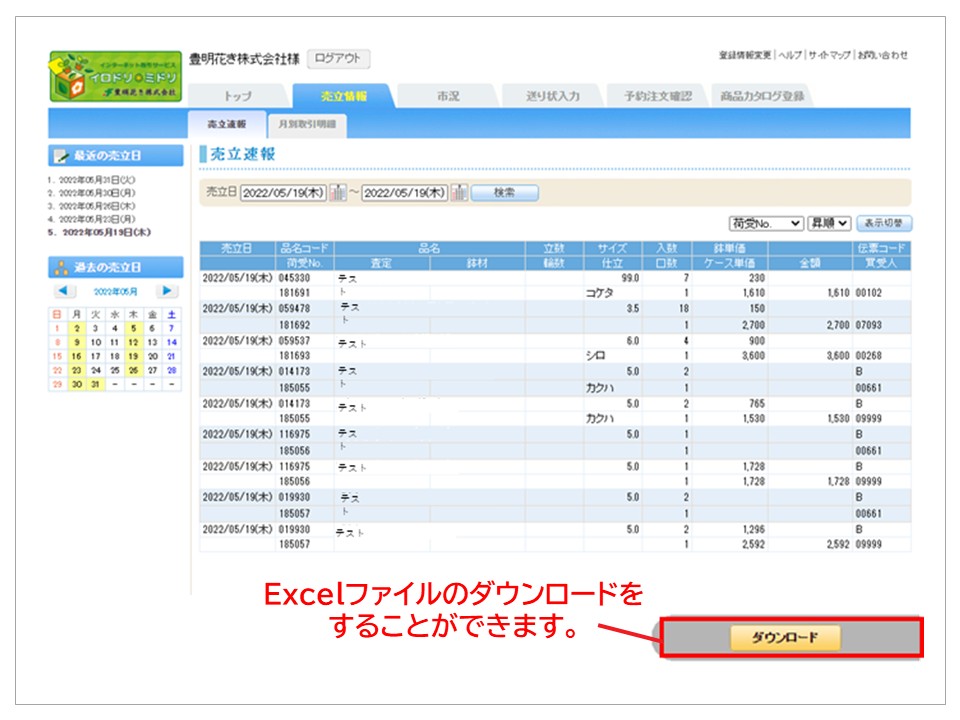Image resolution: width=960 pixels, height=720 pixels.
Task: Switch to 月別取引明細 sub-tab
Action: point(306,124)
